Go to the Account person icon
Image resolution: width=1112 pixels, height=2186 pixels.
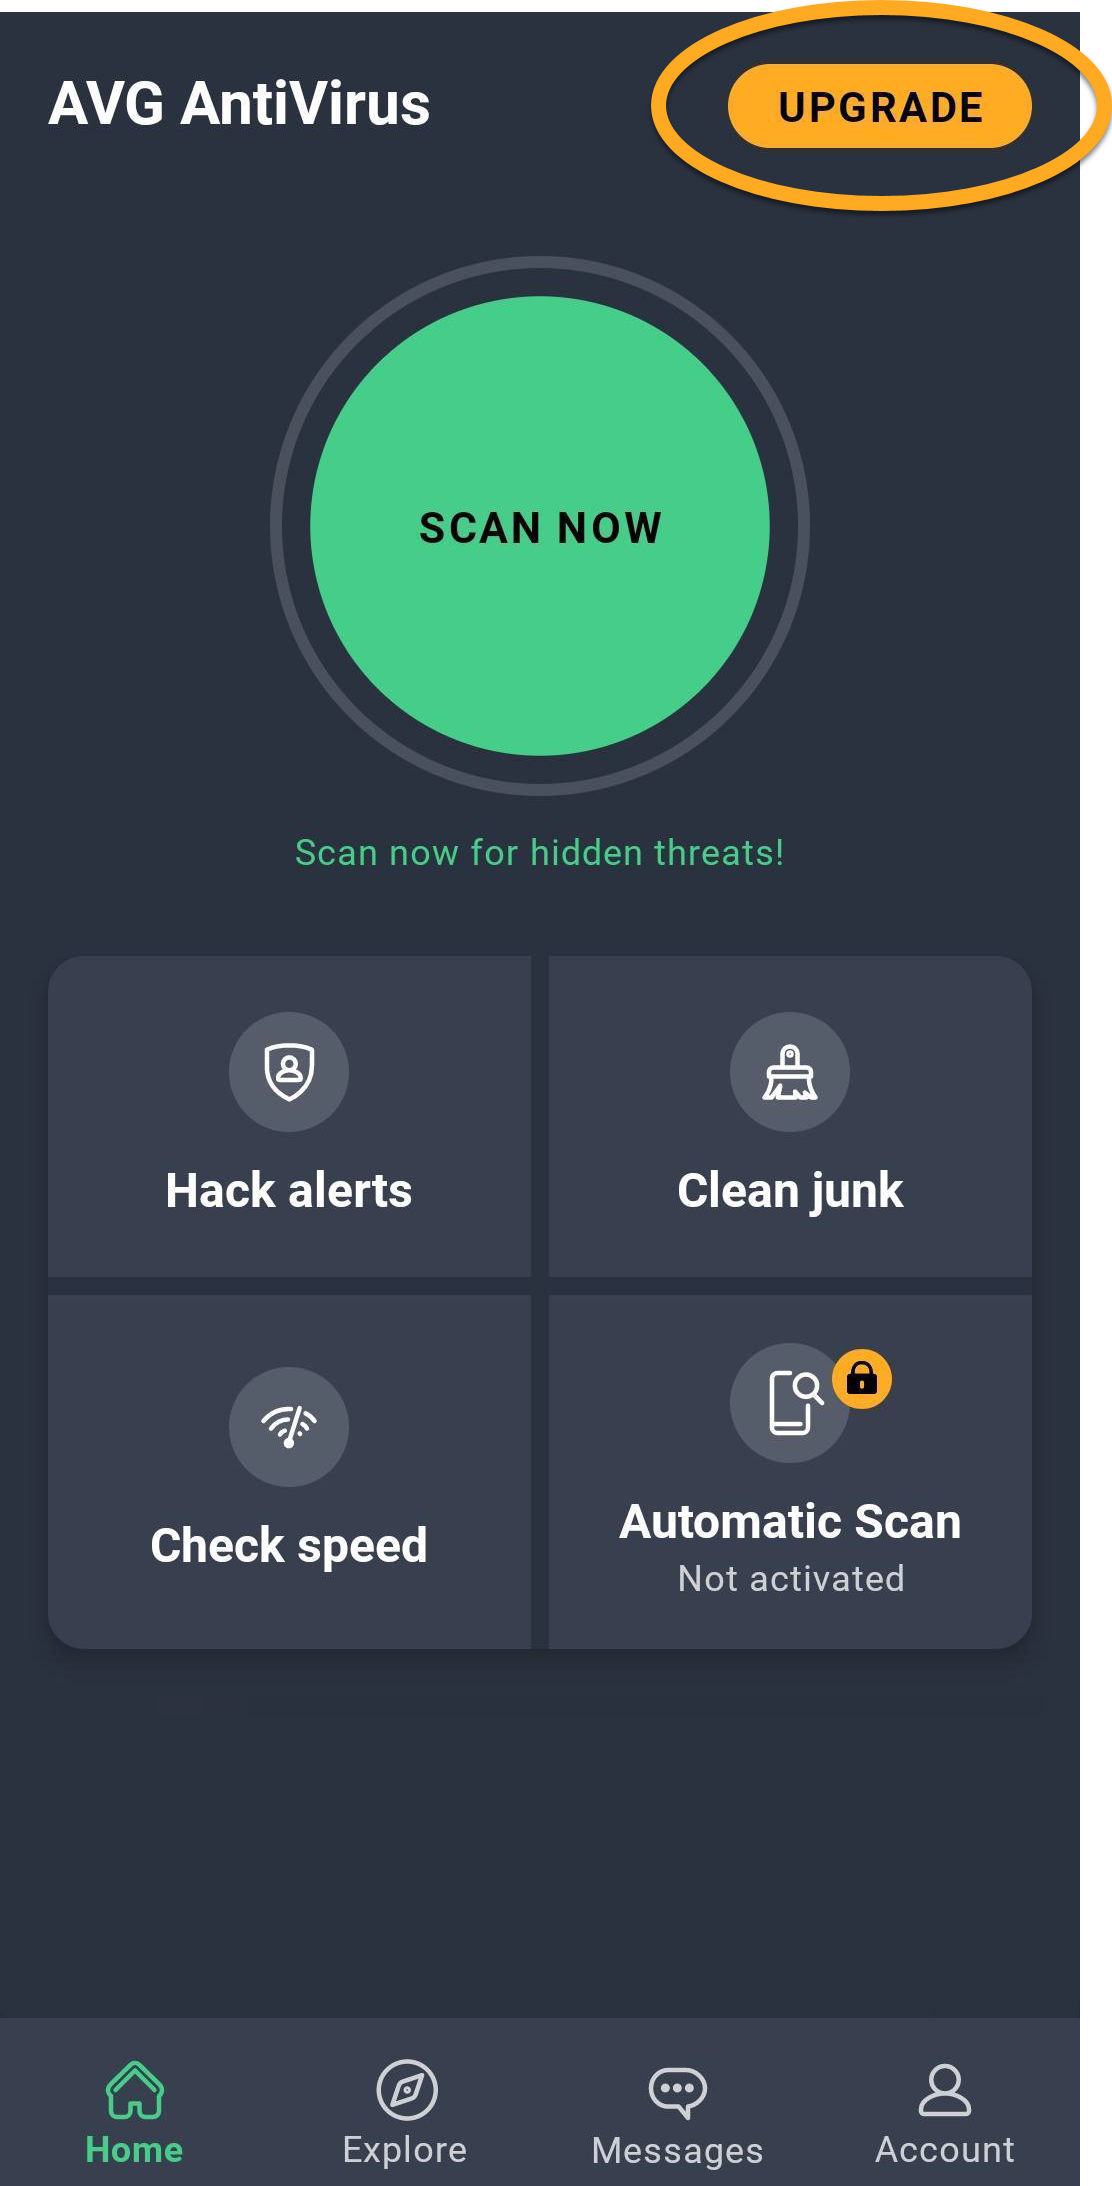click(x=945, y=2089)
